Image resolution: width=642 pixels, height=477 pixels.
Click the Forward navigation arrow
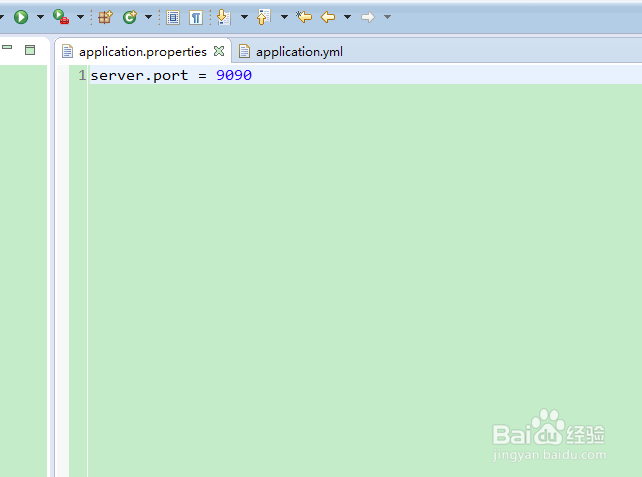tap(368, 17)
